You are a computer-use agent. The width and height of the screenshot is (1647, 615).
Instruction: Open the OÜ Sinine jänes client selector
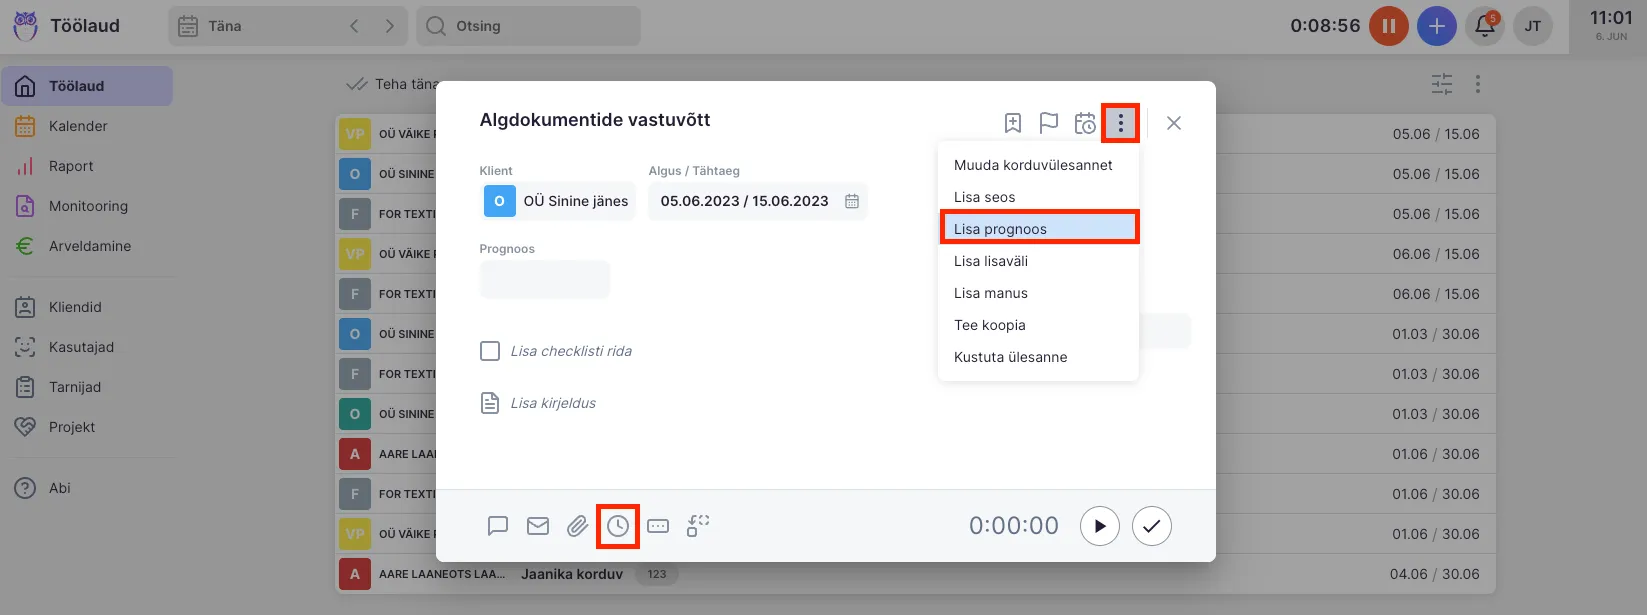pyautogui.click(x=558, y=201)
